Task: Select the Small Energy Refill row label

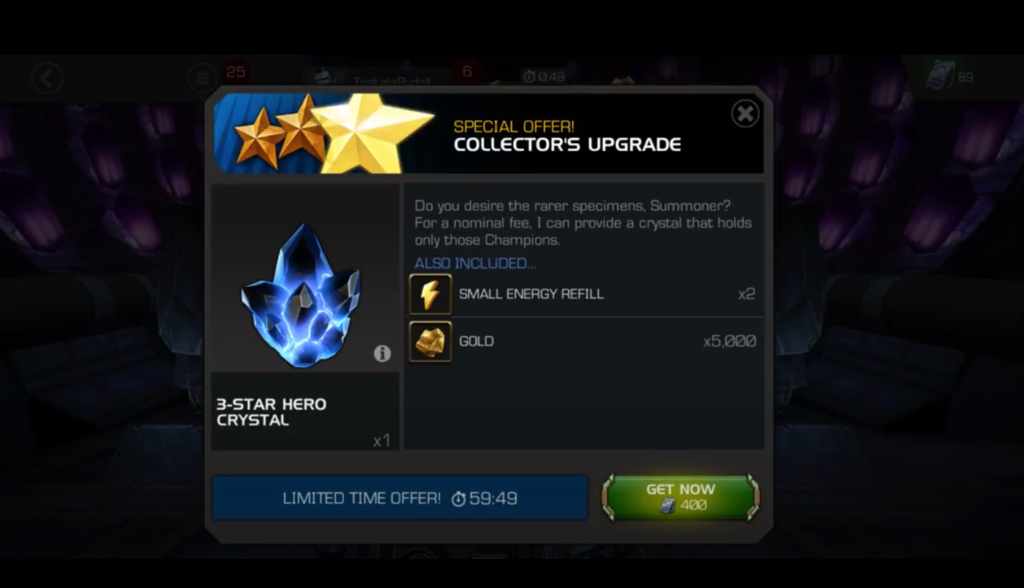Action: (531, 294)
